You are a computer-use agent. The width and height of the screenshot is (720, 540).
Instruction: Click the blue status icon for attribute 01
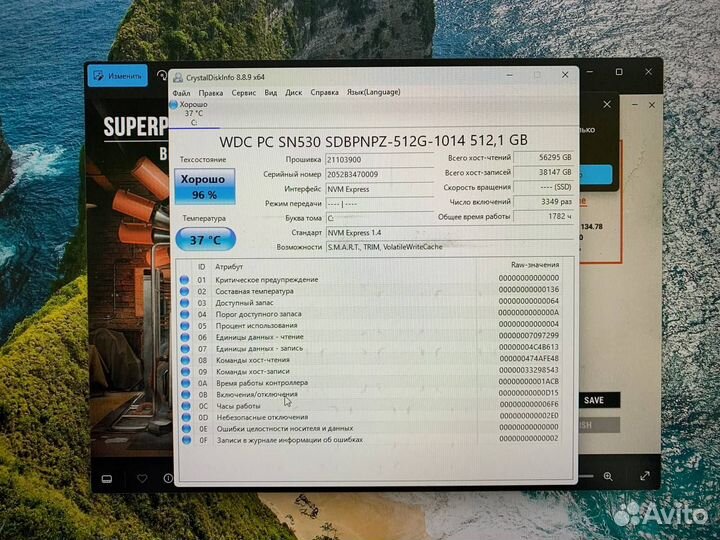click(x=184, y=279)
